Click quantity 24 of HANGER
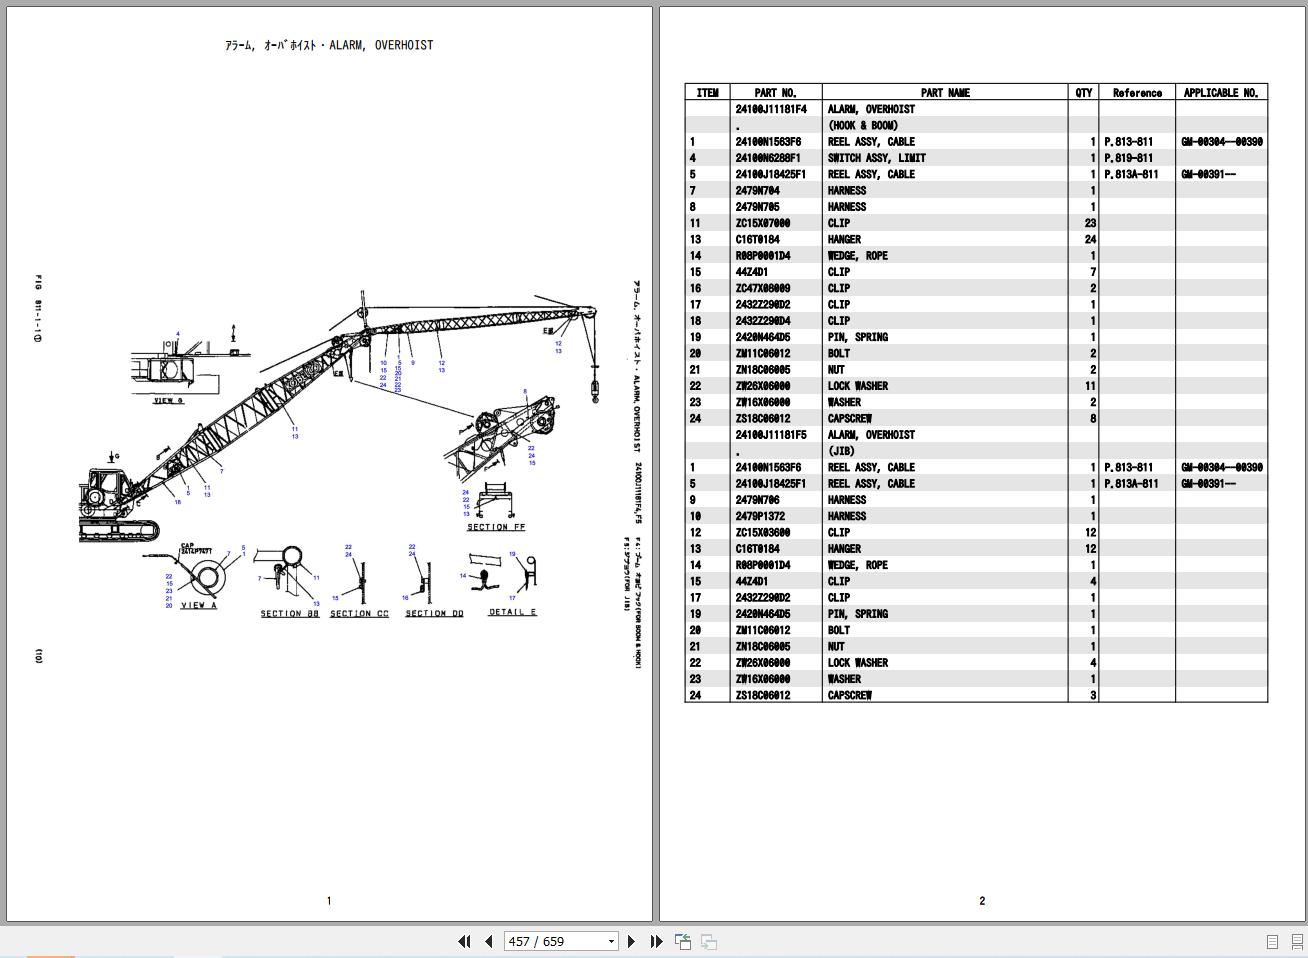Viewport: 1308px width, 958px height. click(1090, 239)
